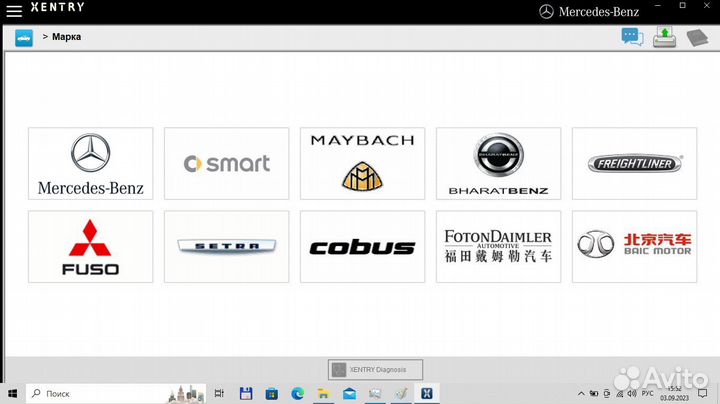Click the Поиск taskbar search box
This screenshot has width=720, height=404.
point(90,393)
